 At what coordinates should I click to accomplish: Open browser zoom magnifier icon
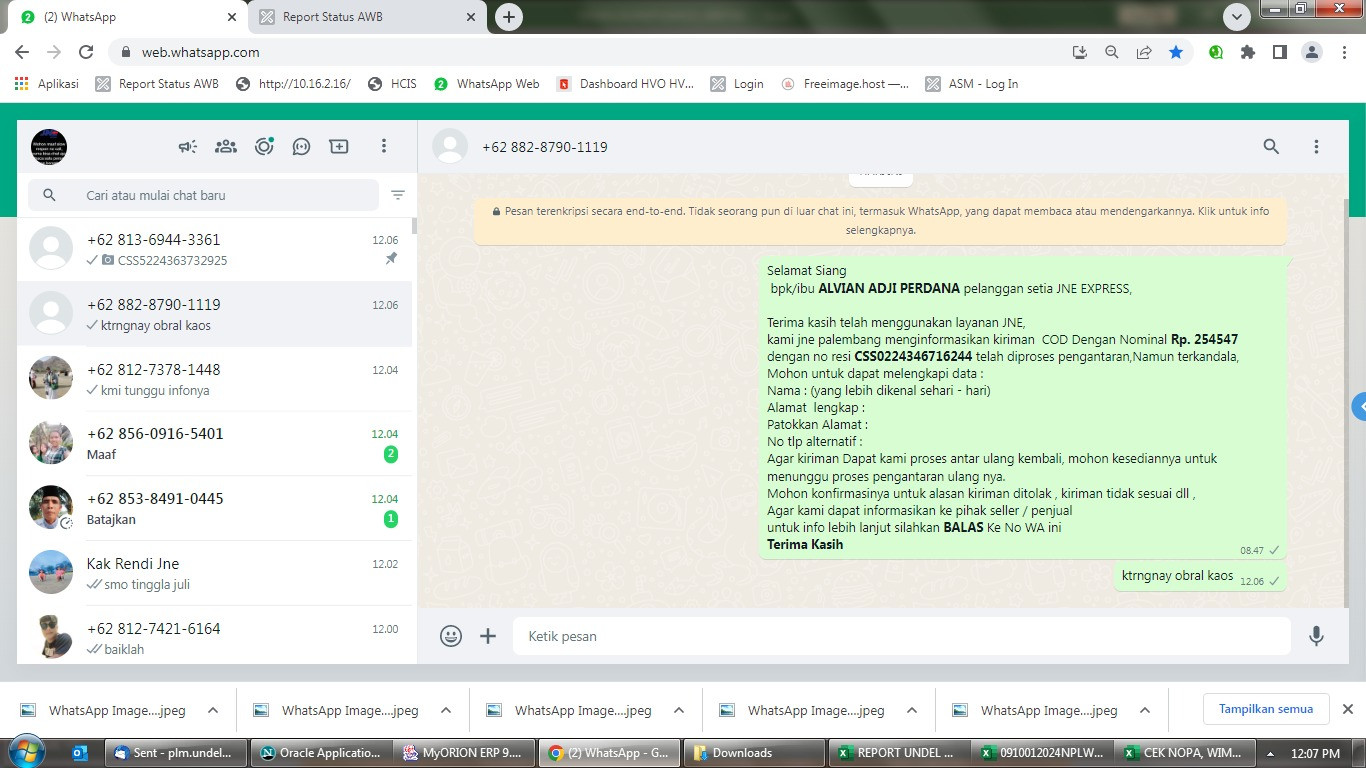coord(1111,52)
